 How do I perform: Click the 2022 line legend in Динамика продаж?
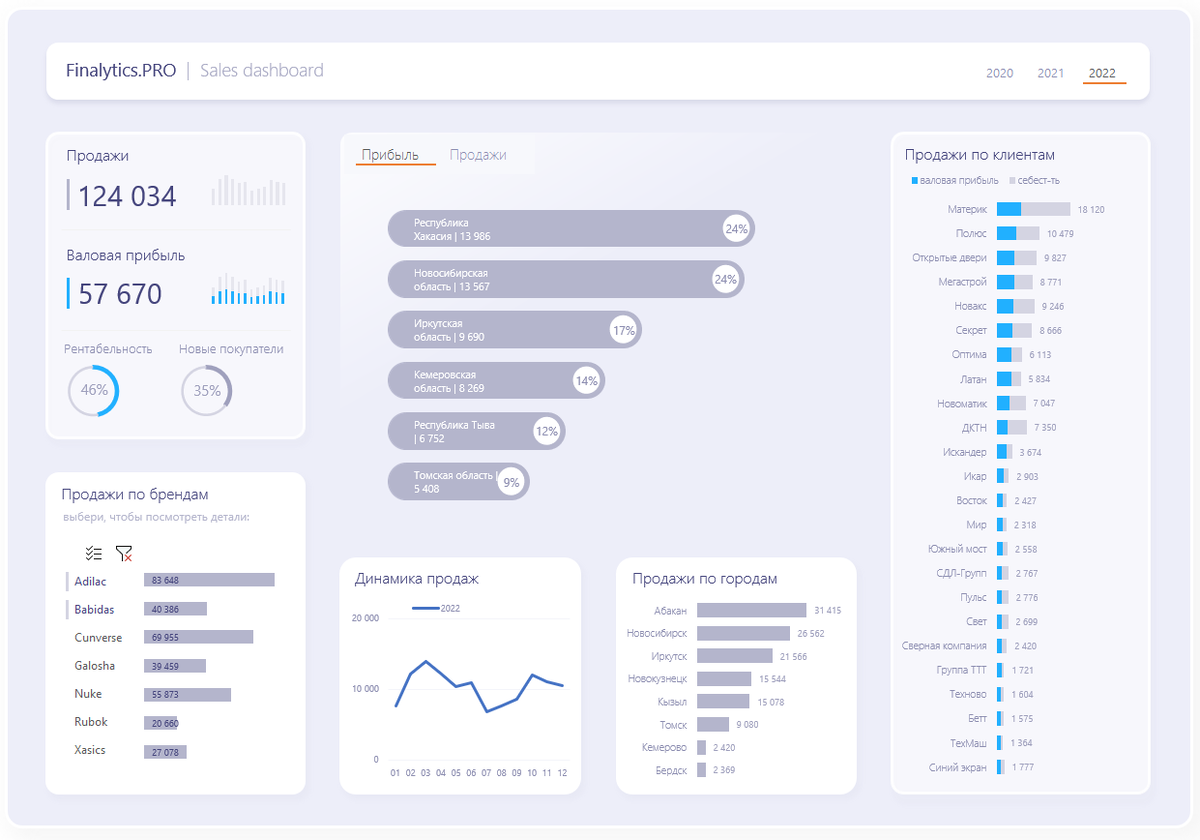436,608
